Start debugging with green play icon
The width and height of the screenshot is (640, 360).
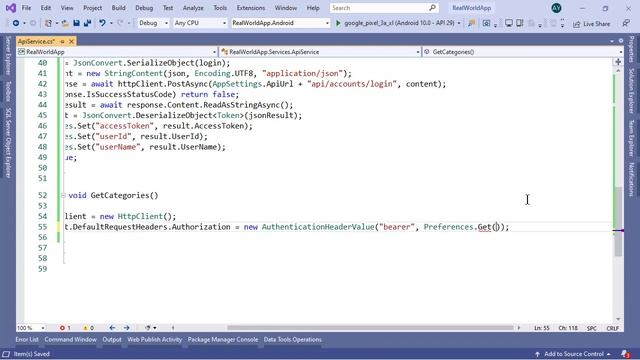338,23
